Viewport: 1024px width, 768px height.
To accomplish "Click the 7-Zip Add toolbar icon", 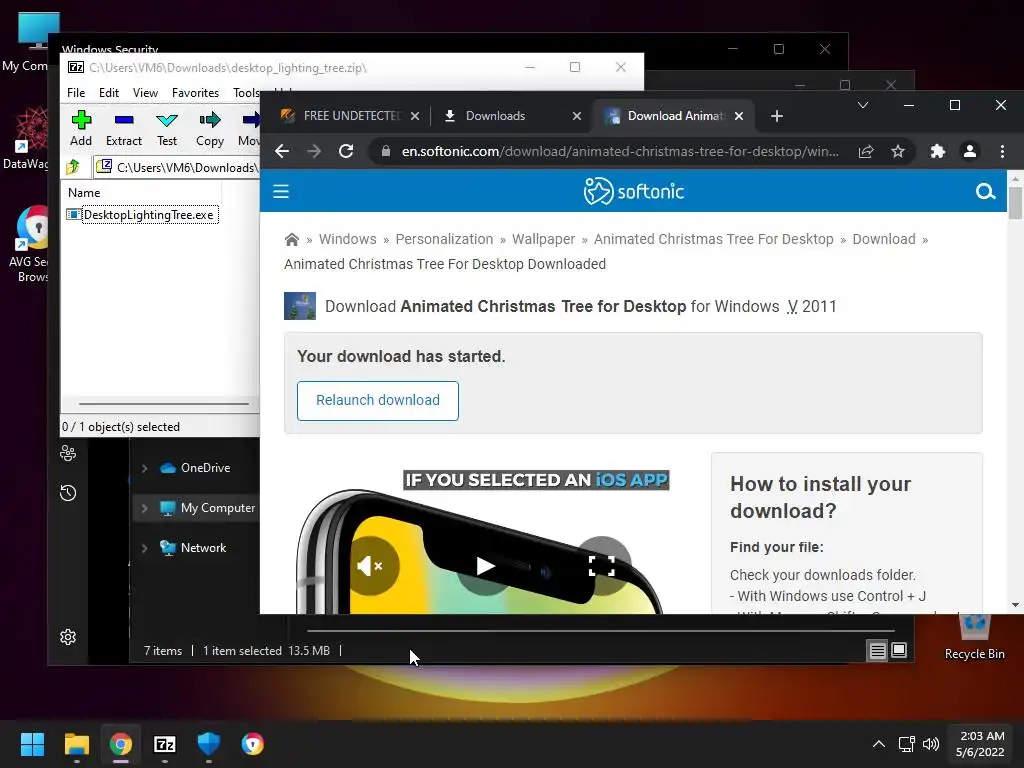I will point(81,120).
